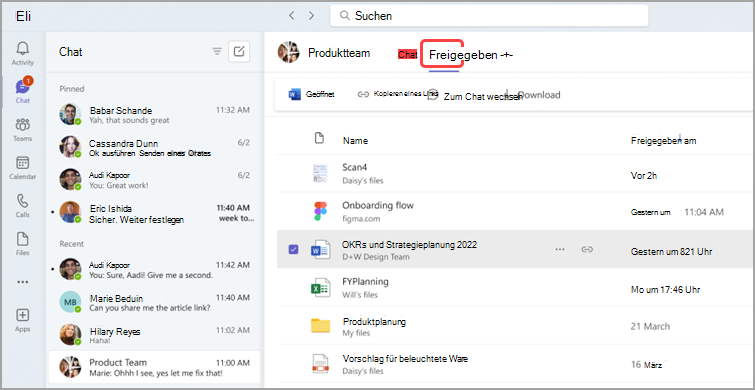Click the forward navigation arrow
The image size is (755, 390).
click(311, 16)
